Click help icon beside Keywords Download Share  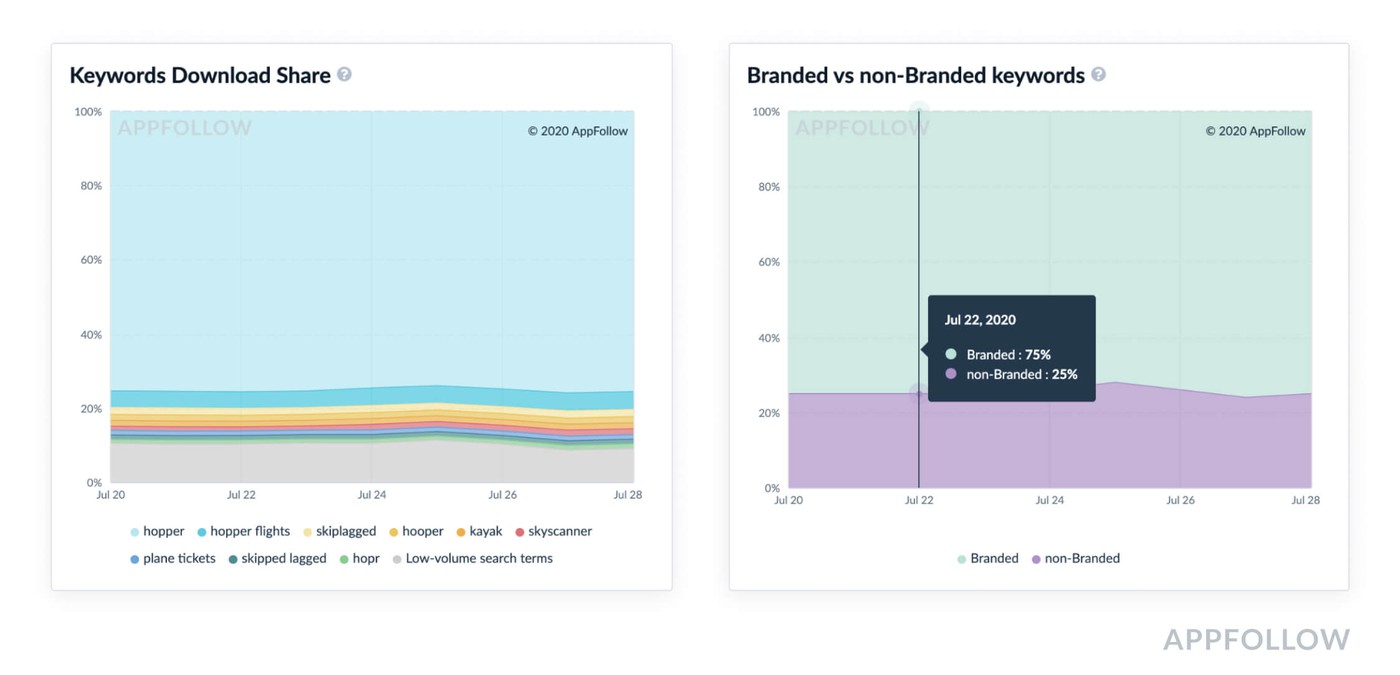coord(344,74)
